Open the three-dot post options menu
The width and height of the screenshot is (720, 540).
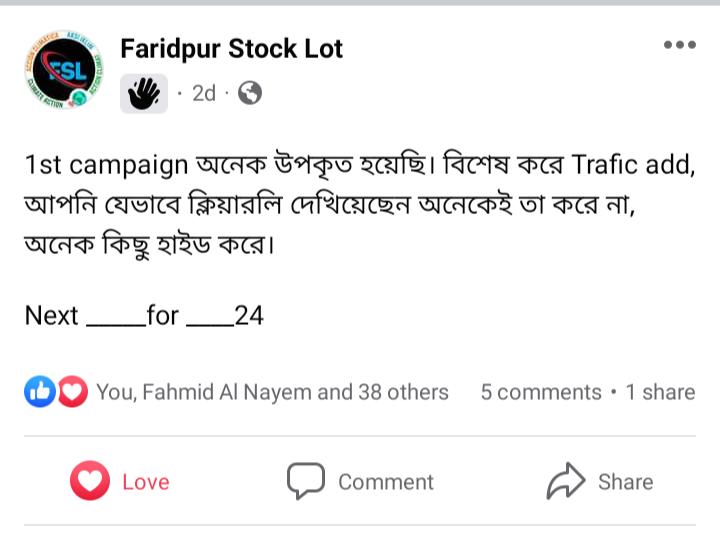click(x=680, y=45)
